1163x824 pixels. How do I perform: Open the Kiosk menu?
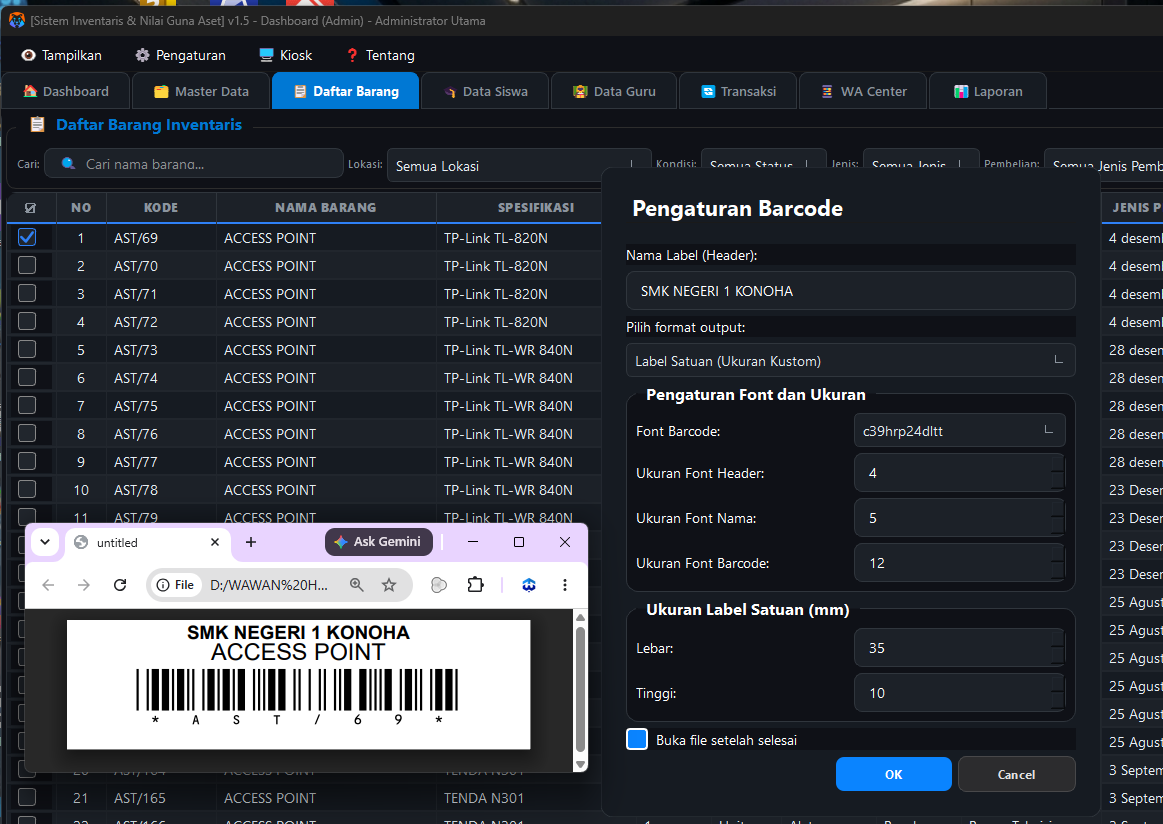click(286, 55)
